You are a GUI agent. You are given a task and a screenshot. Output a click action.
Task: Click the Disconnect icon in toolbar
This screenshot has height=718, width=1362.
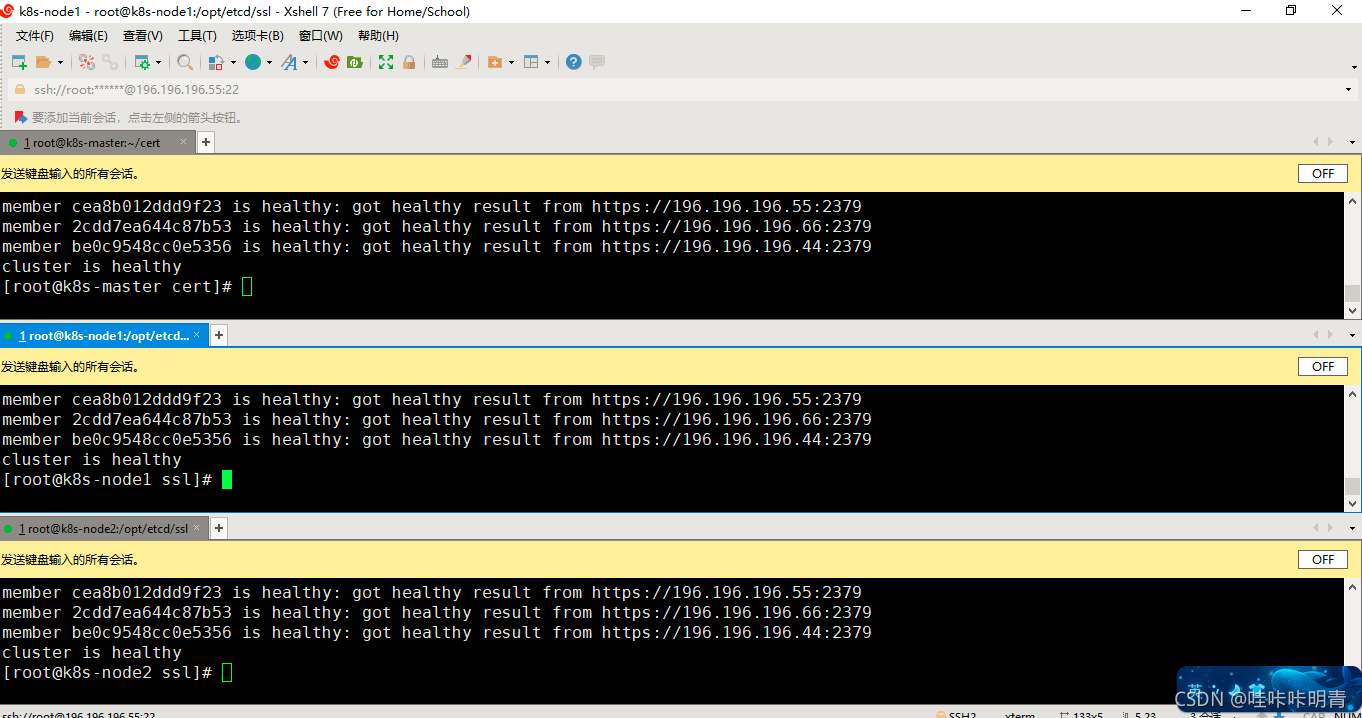click(x=87, y=62)
